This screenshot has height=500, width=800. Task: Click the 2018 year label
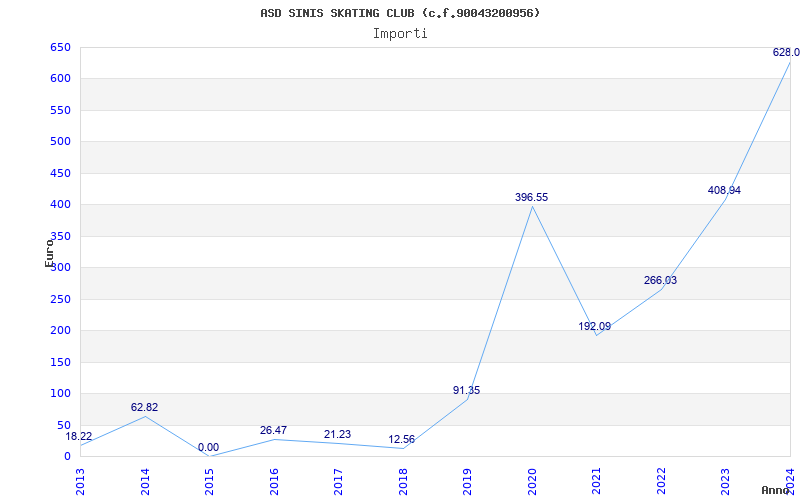coord(403,482)
